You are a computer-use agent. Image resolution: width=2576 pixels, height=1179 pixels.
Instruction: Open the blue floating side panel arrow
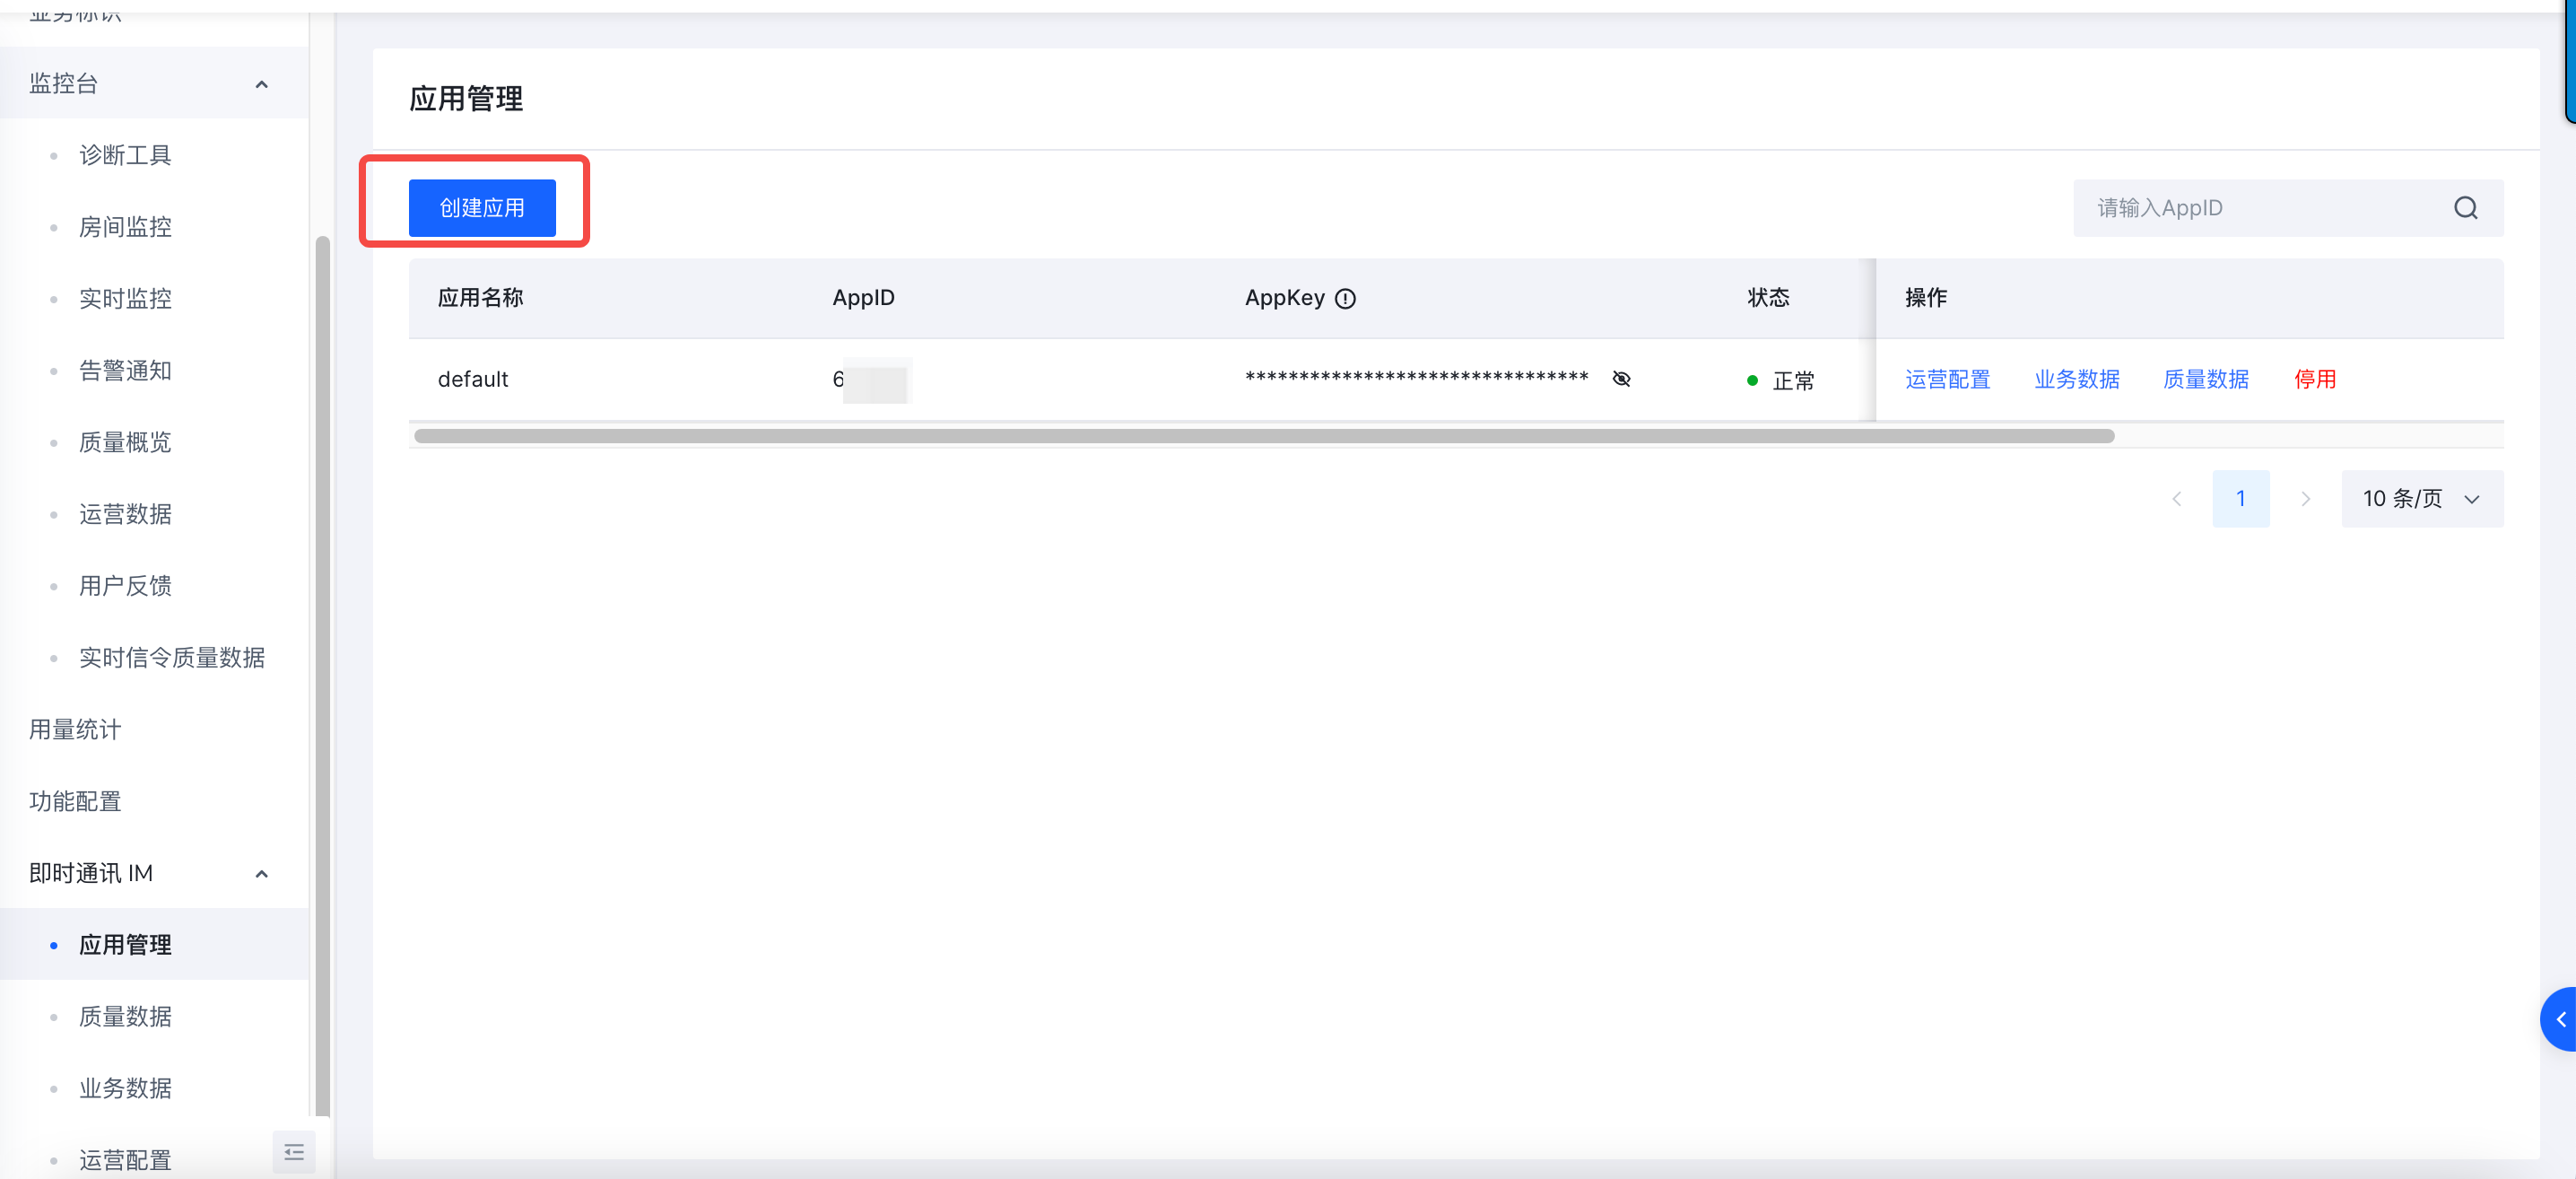pos(2559,1019)
